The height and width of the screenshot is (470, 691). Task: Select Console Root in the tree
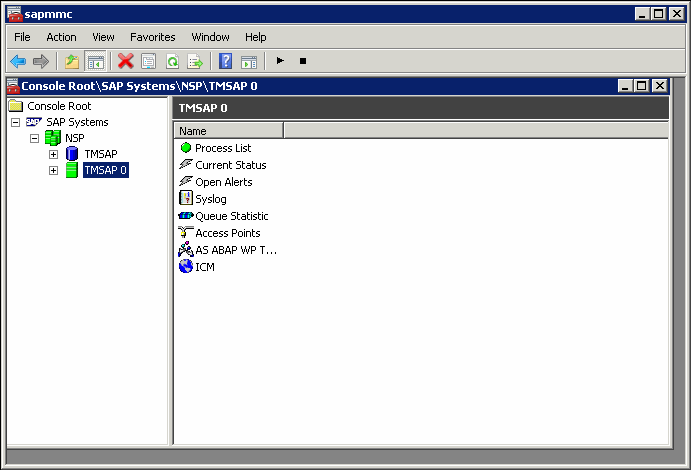click(59, 106)
